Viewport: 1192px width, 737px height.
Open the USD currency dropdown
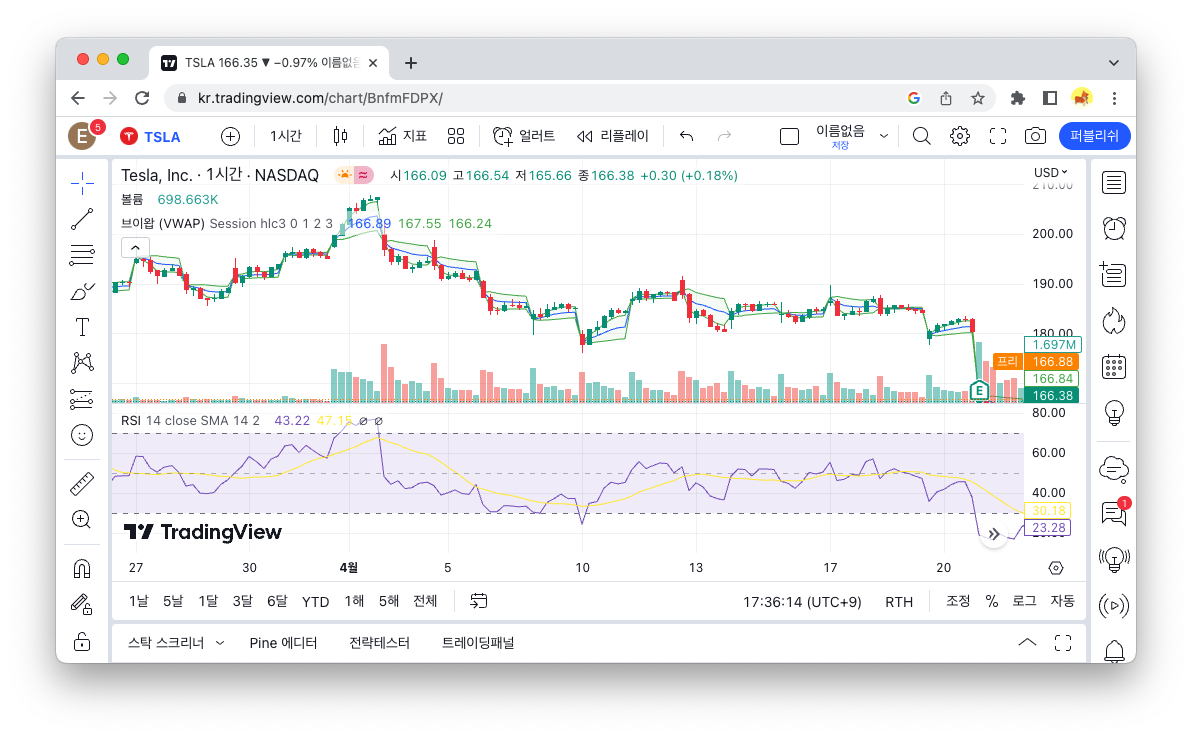pyautogui.click(x=1051, y=173)
